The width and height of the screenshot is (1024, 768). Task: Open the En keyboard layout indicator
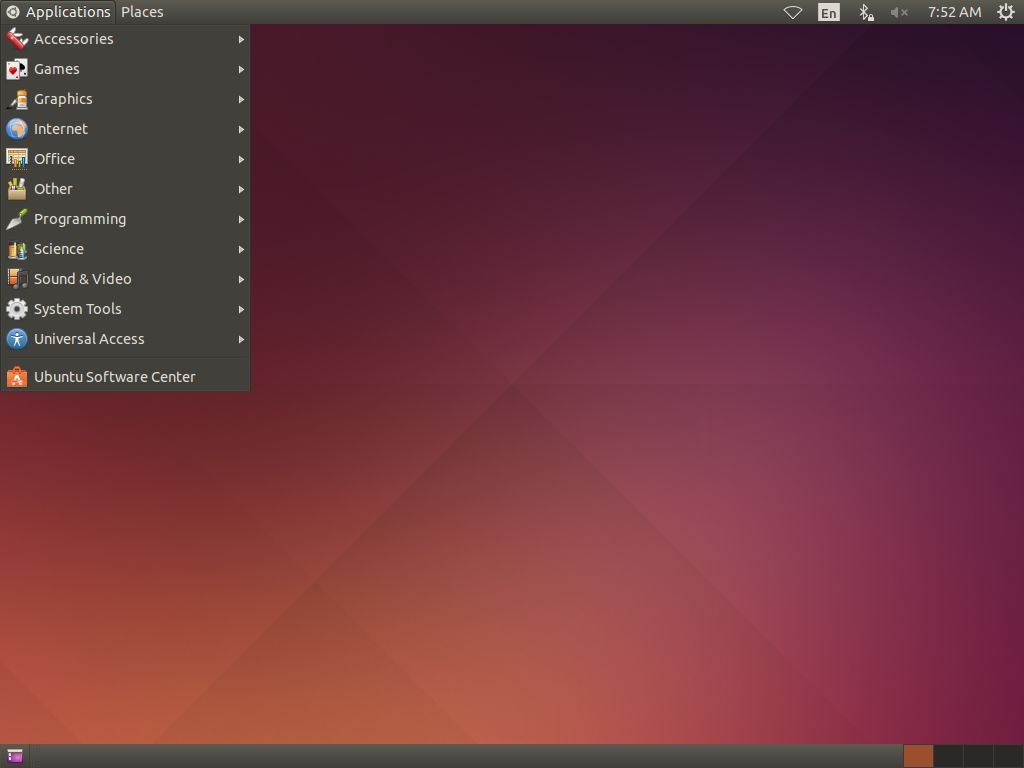pyautogui.click(x=829, y=12)
